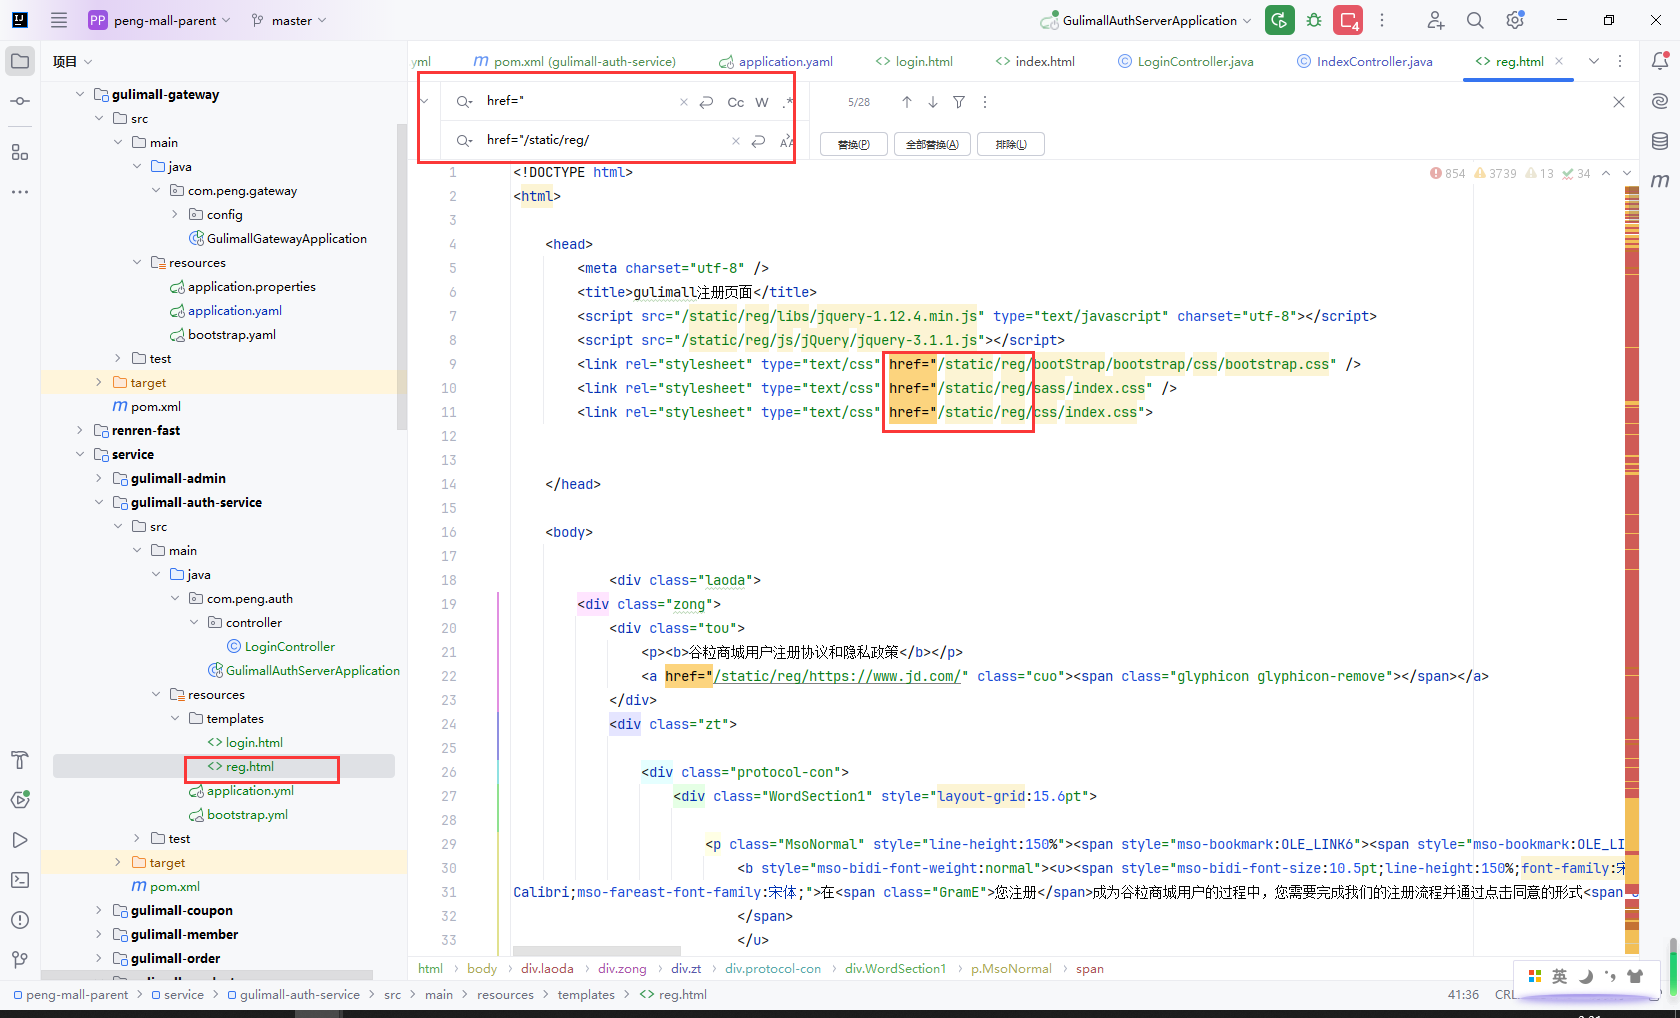Screen dimensions: 1680x1018
Task: Open more run actions menu dots
Action: tap(1382, 20)
